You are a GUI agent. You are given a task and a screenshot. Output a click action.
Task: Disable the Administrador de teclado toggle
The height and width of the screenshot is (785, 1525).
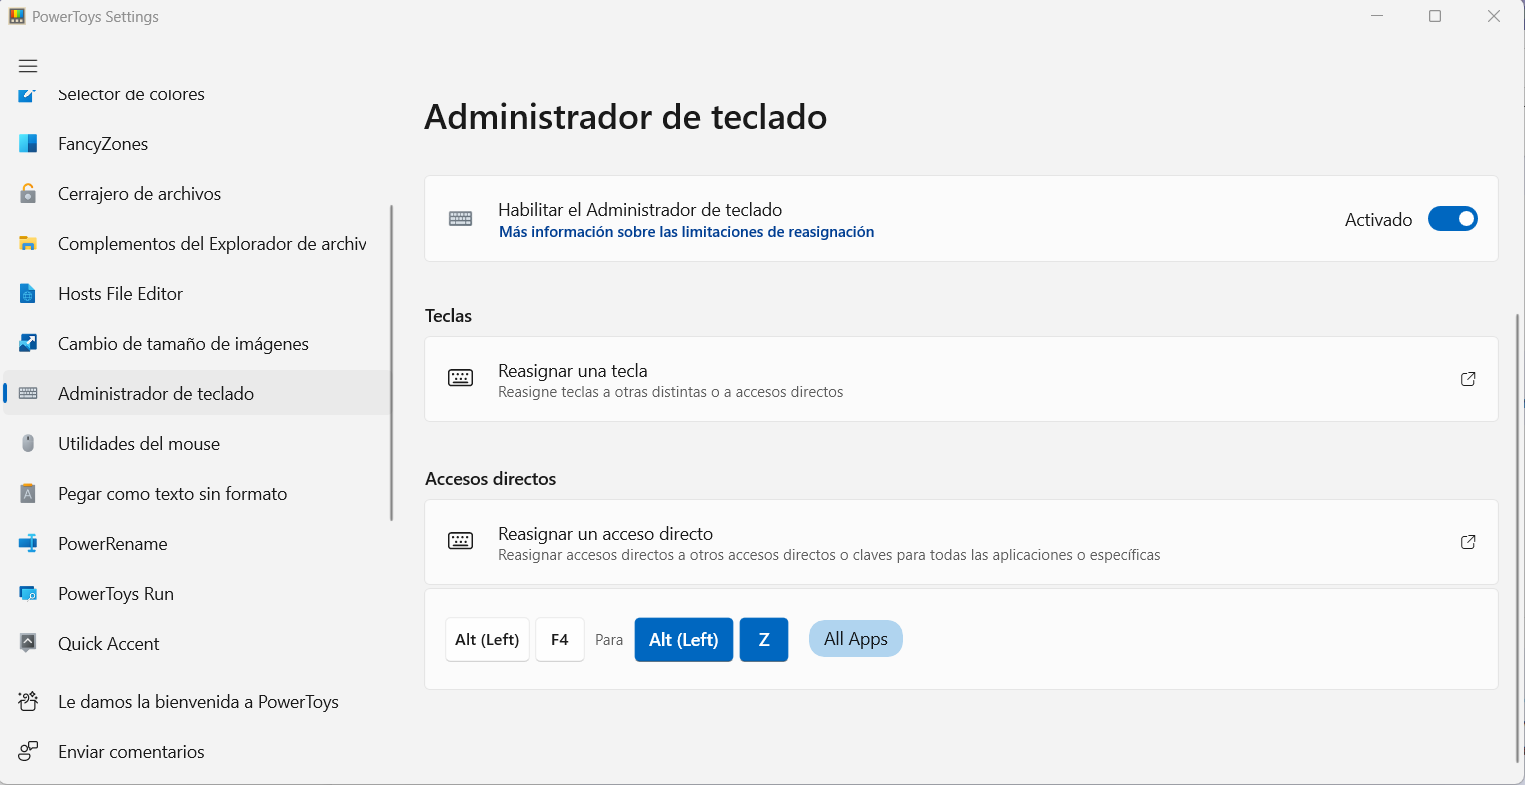(1452, 219)
